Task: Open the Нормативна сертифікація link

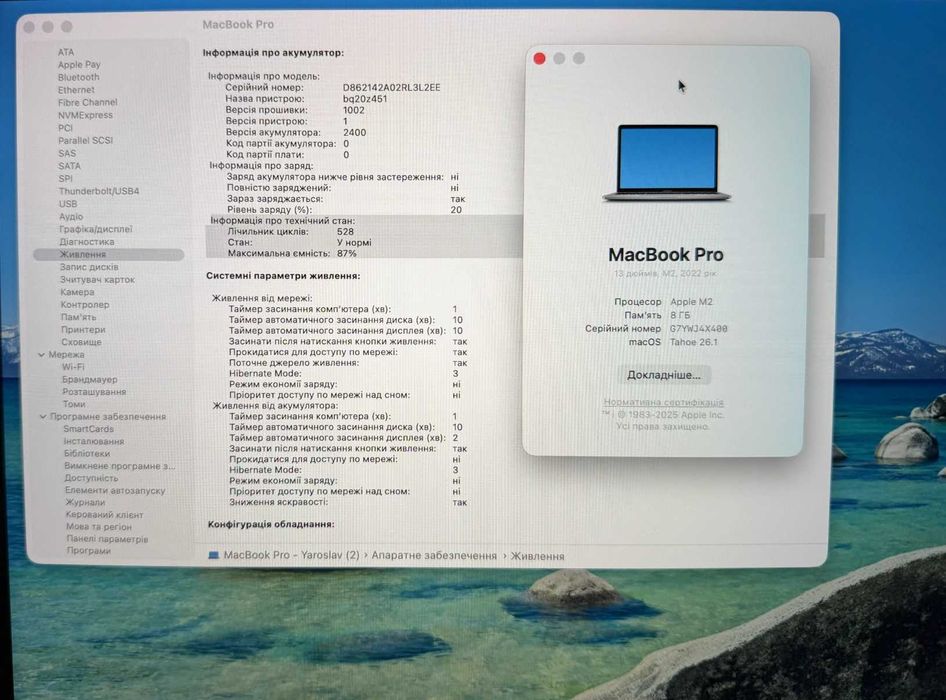Action: click(x=663, y=402)
